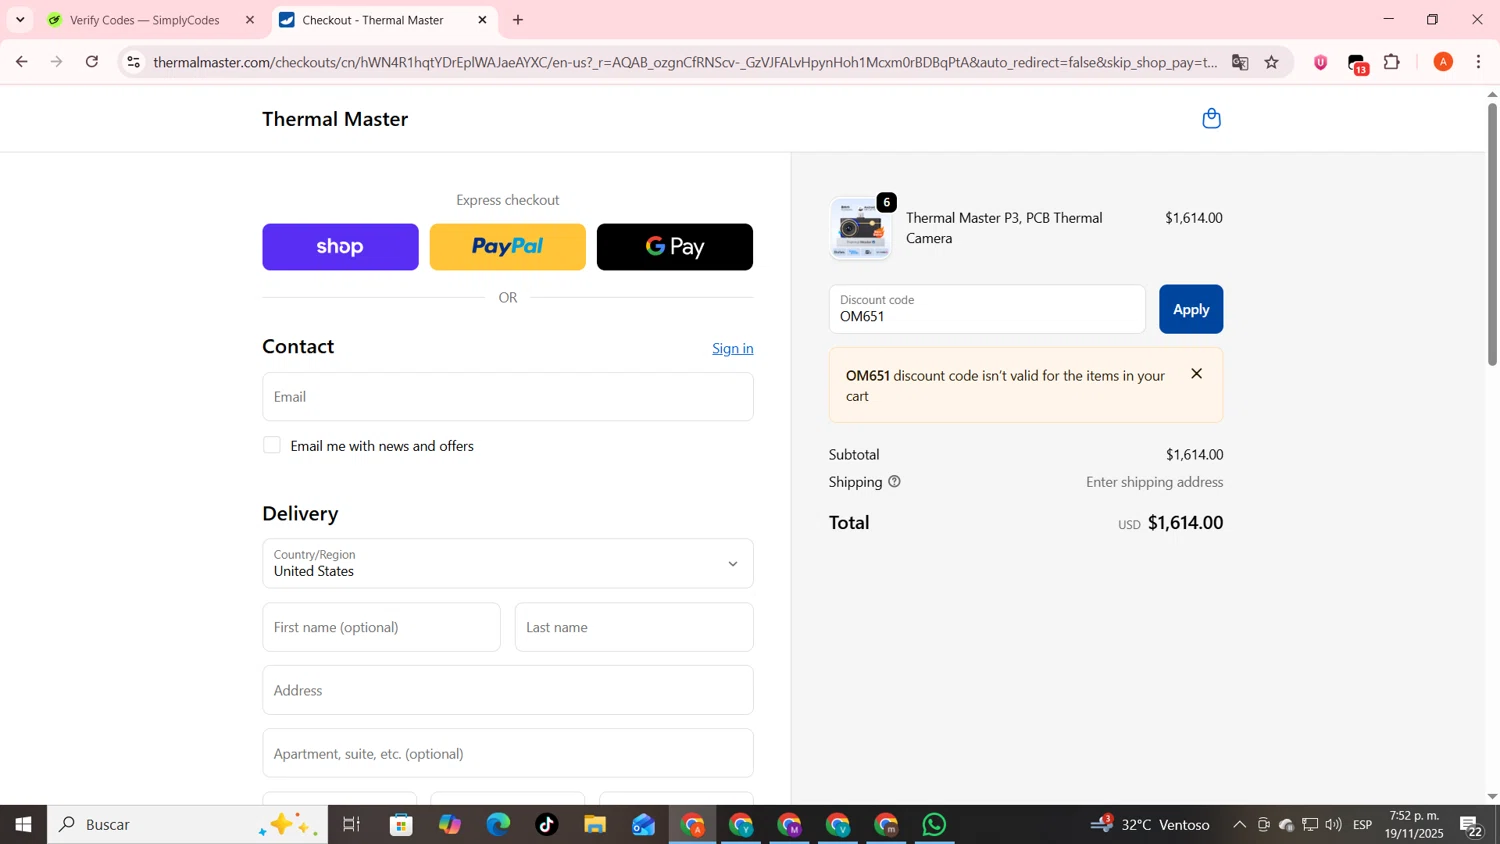Open the Copilot taskbar icon
The image size is (1500, 844).
[450, 825]
